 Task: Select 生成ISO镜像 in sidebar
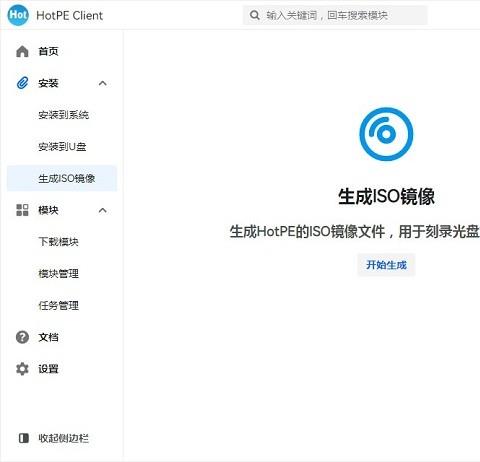pyautogui.click(x=62, y=178)
